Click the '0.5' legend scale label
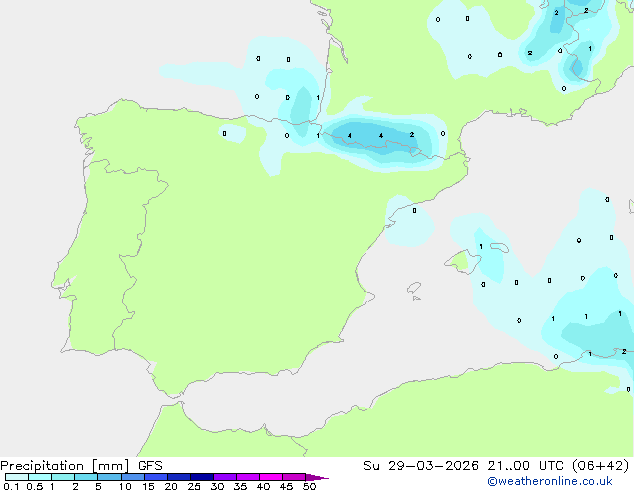The image size is (634, 490). 35,486
